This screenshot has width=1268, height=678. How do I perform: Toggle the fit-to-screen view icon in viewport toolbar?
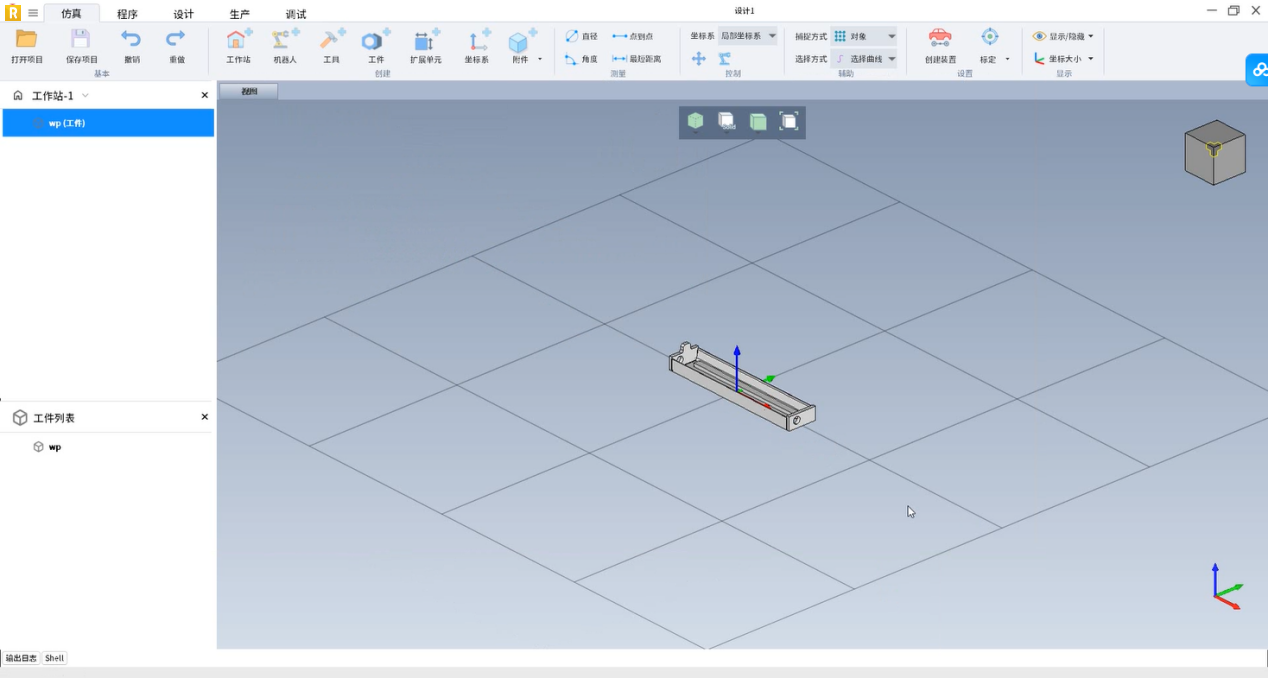[789, 121]
